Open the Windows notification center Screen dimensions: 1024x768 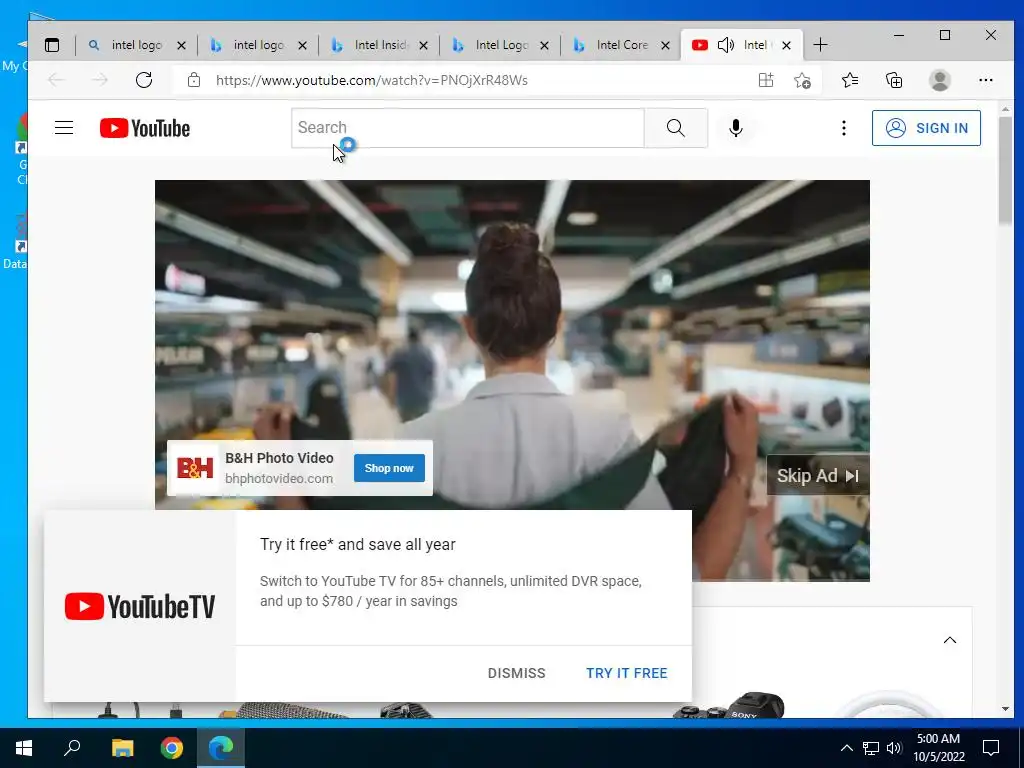991,748
